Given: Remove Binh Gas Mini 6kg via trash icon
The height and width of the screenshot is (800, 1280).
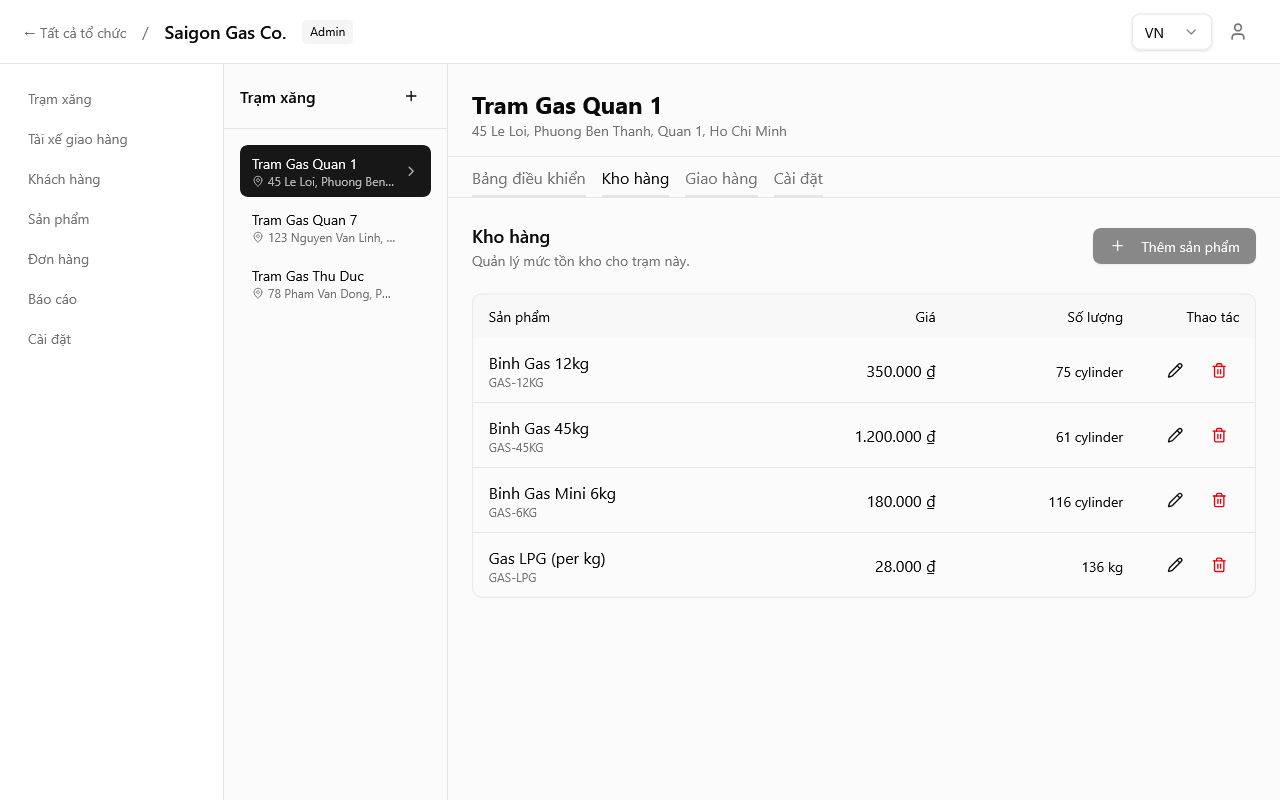Looking at the screenshot, I should (1219, 501).
